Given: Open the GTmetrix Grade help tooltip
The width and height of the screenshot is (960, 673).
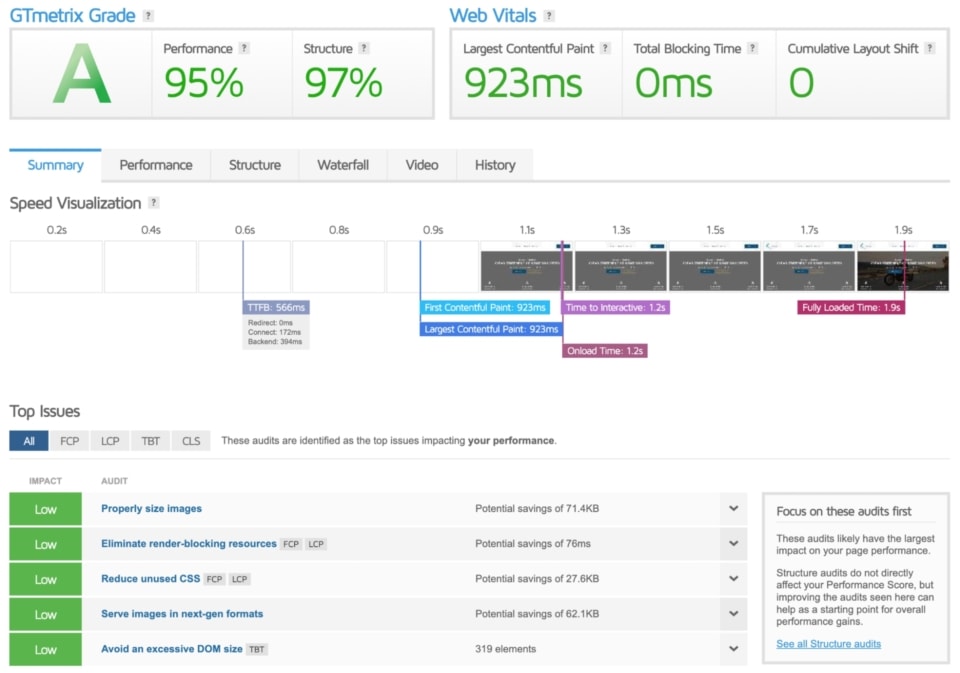Looking at the screenshot, I should [146, 15].
